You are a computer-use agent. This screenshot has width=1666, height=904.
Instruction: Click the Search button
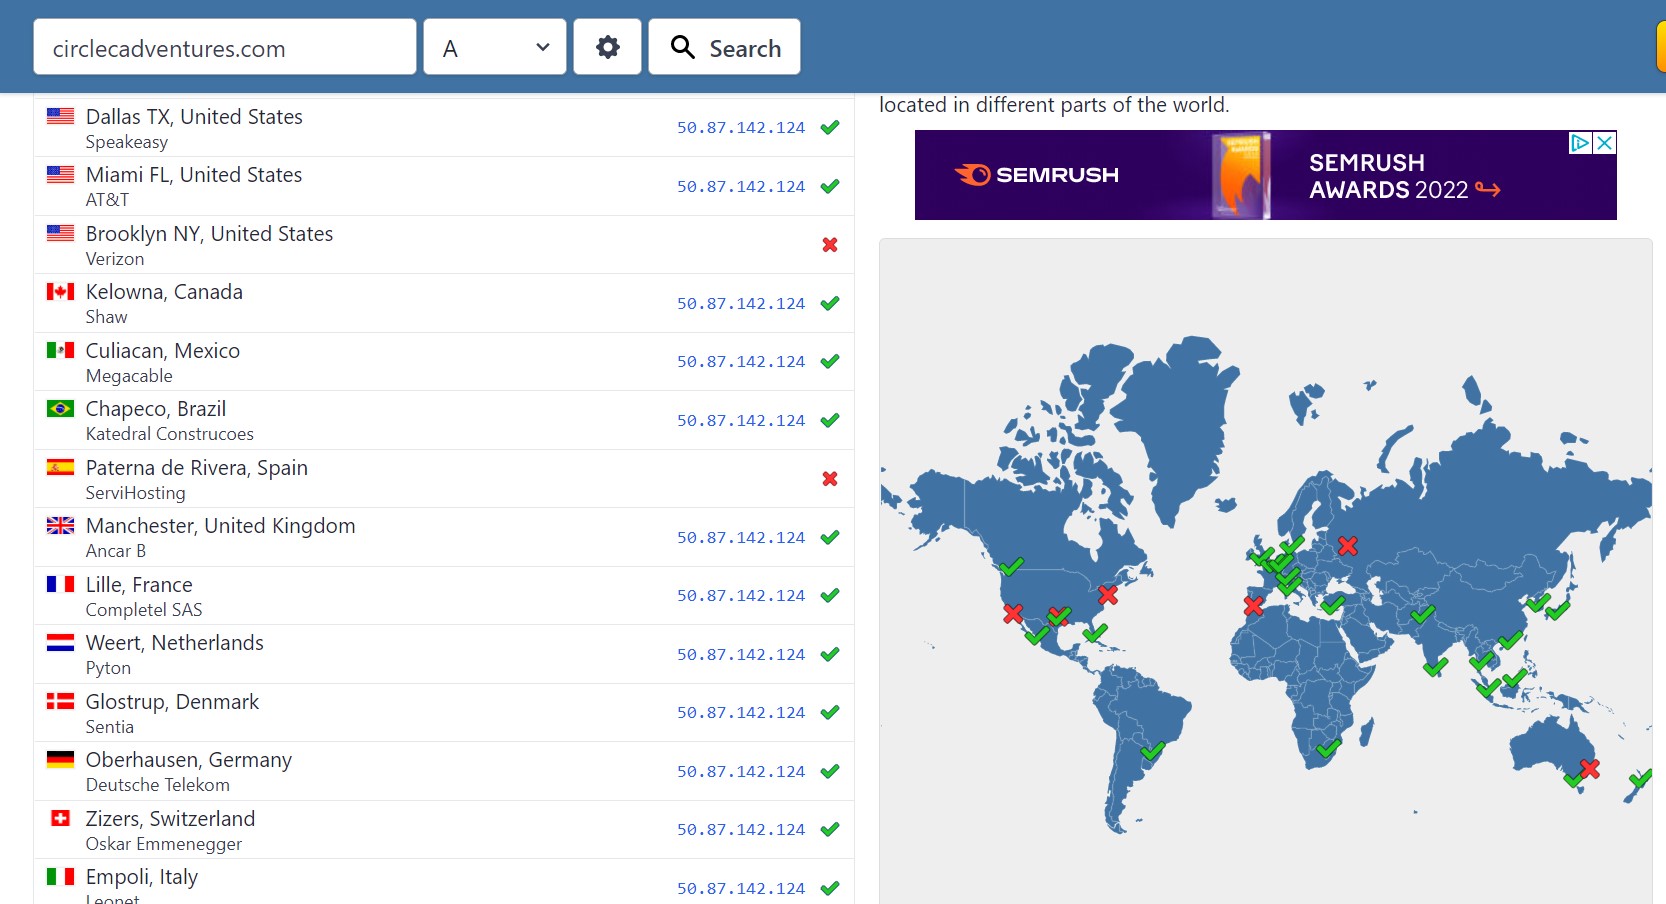(x=724, y=47)
